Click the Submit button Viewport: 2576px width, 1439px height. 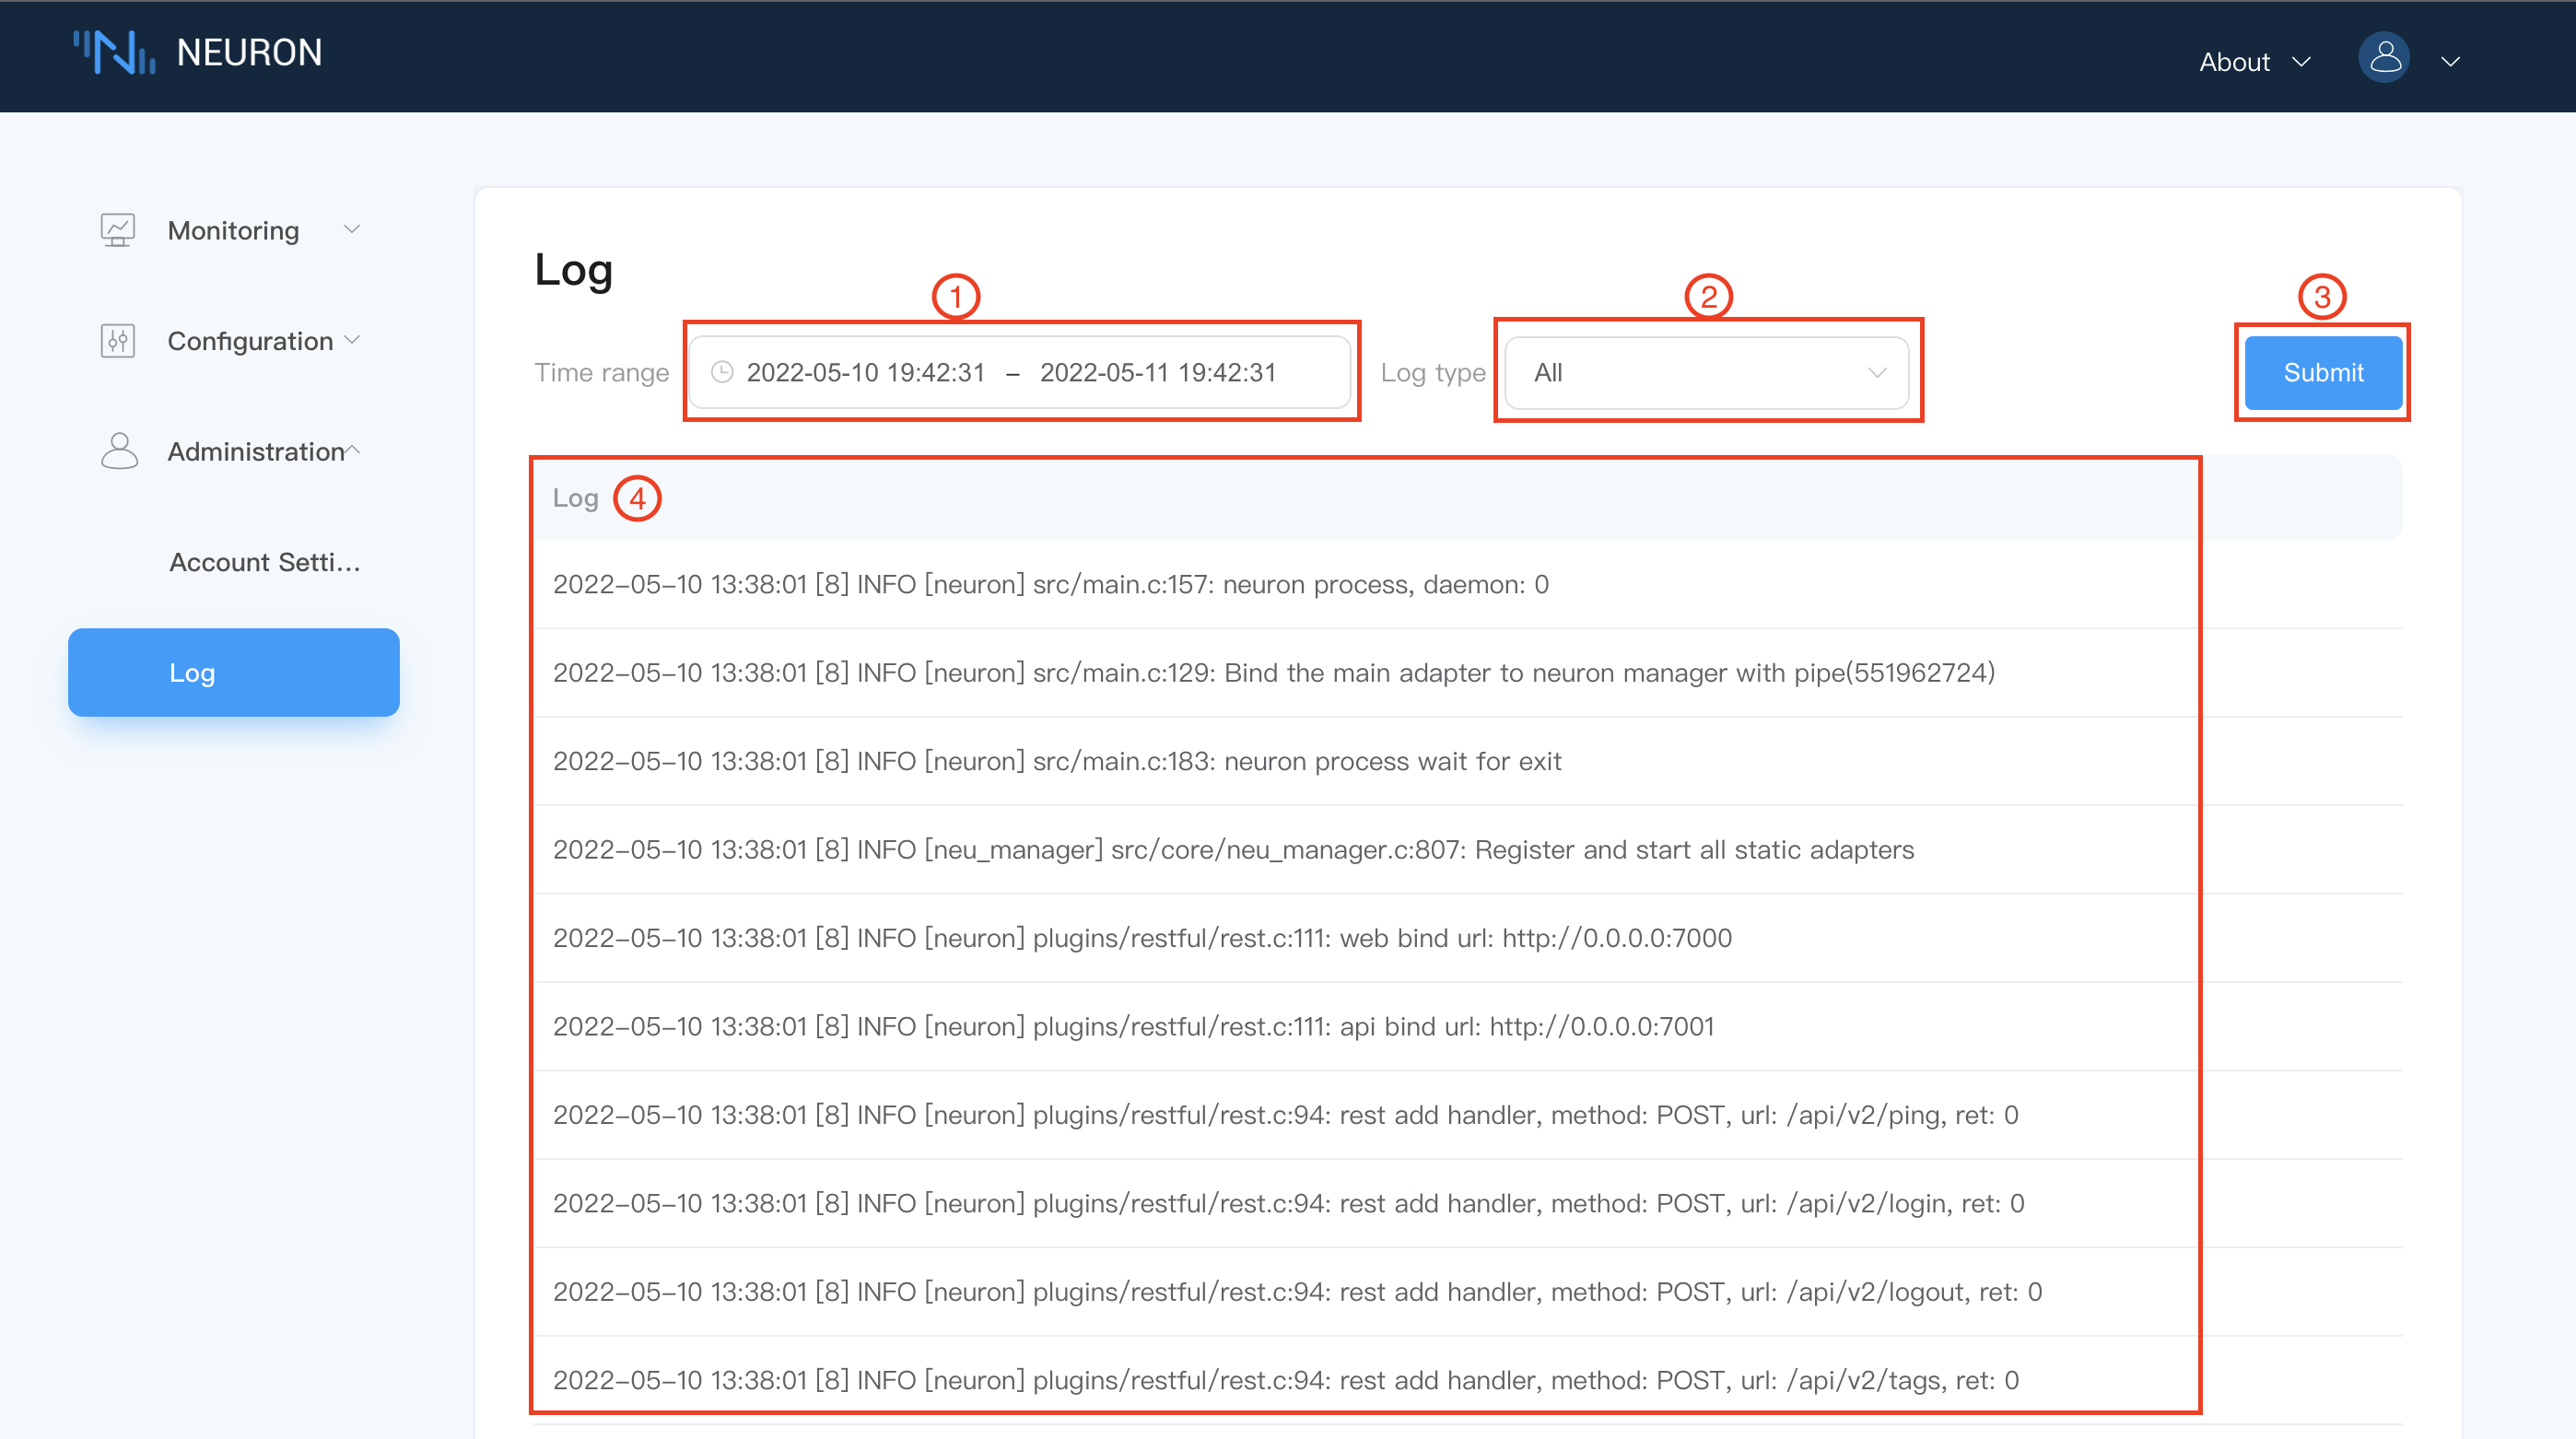2322,373
